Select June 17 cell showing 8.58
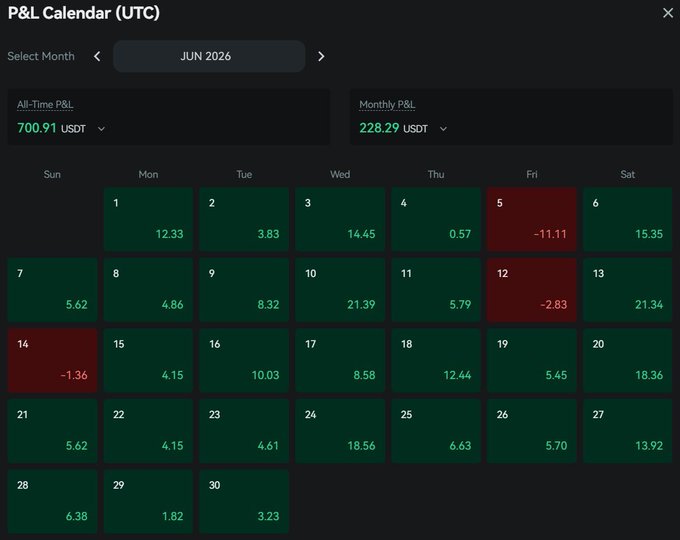680x540 pixels. 340,360
